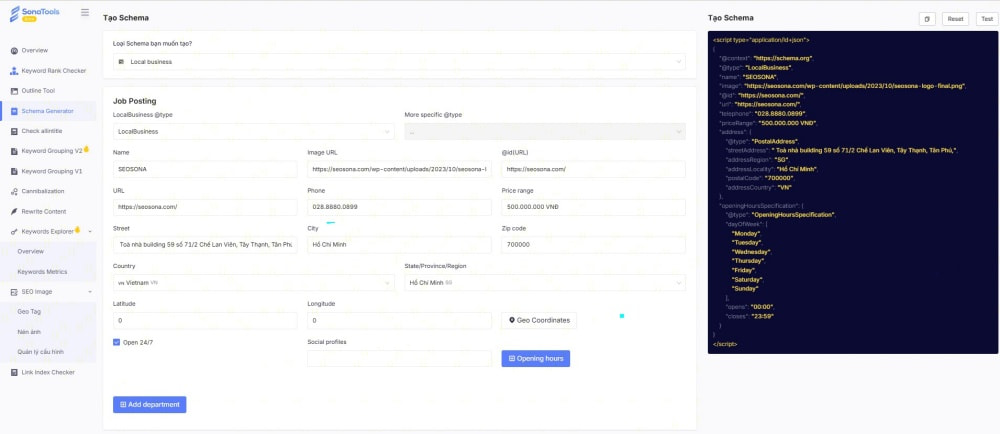Screen dimensions: 1000x434
Task: Click the copy icon above the schema code
Action: pos(926,19)
